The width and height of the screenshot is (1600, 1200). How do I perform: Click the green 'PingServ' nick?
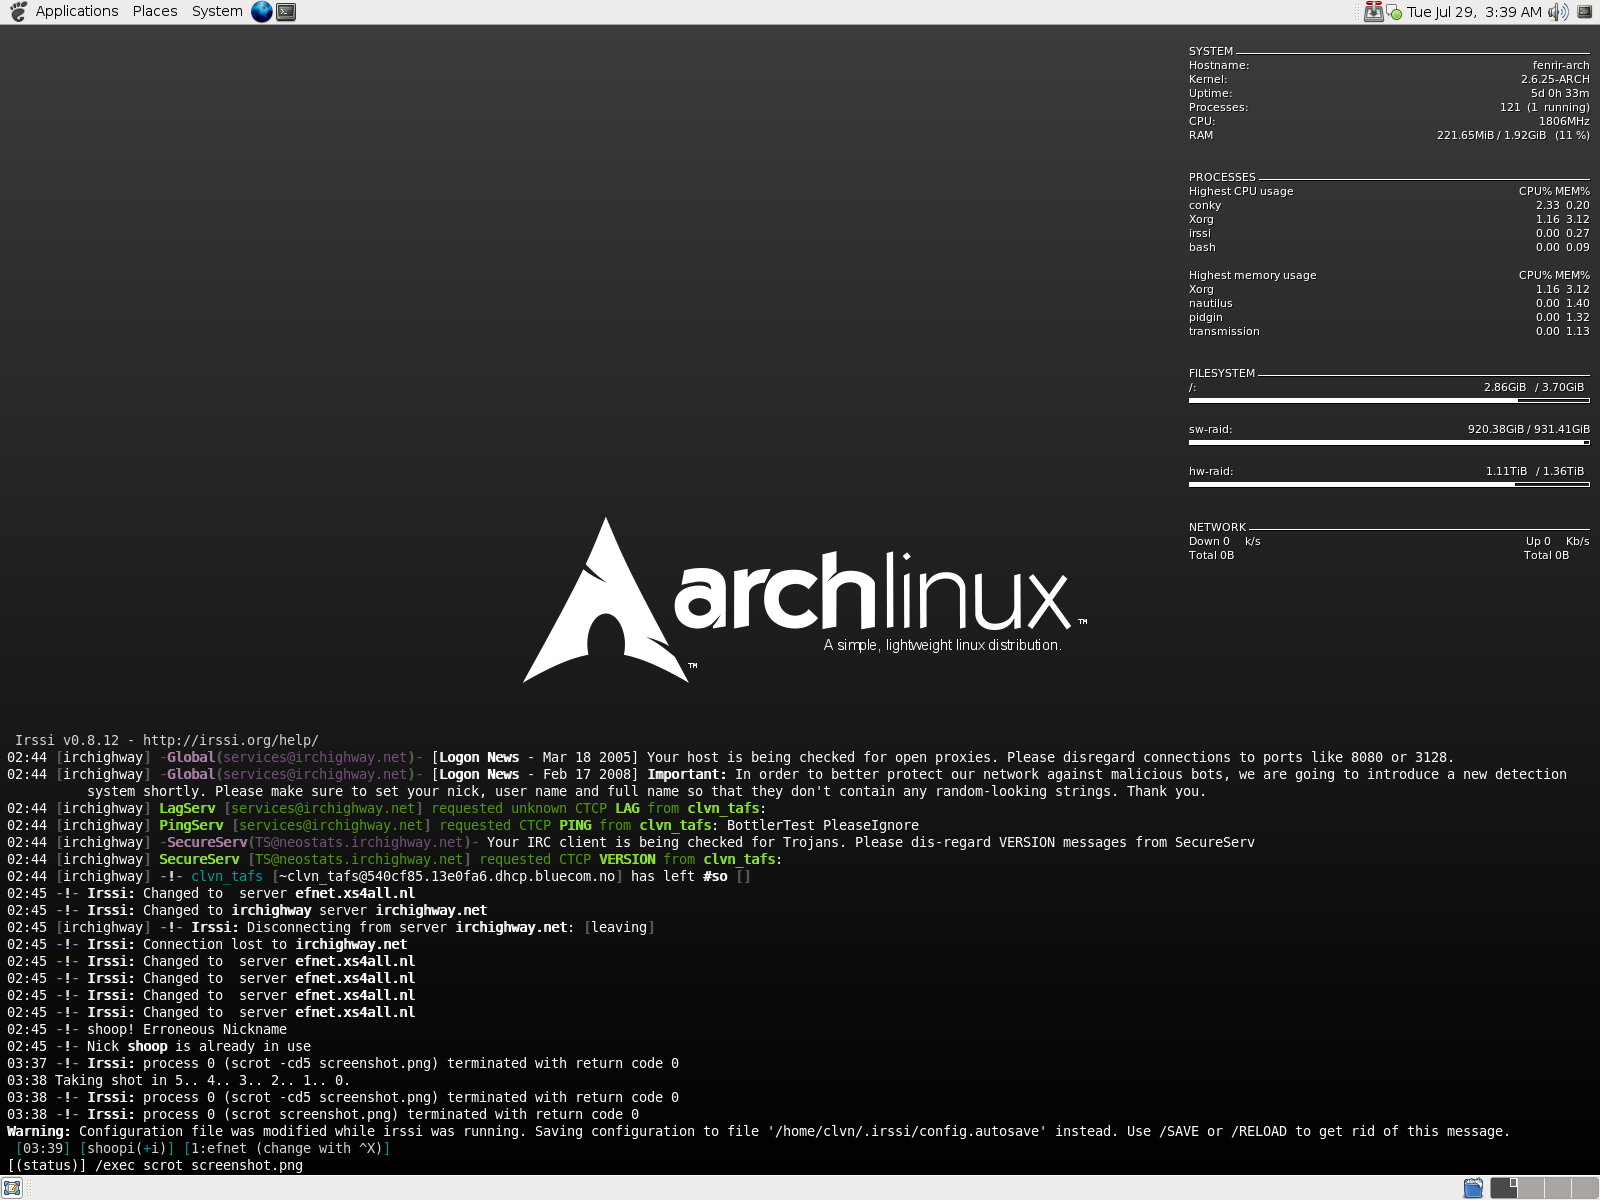coord(191,825)
